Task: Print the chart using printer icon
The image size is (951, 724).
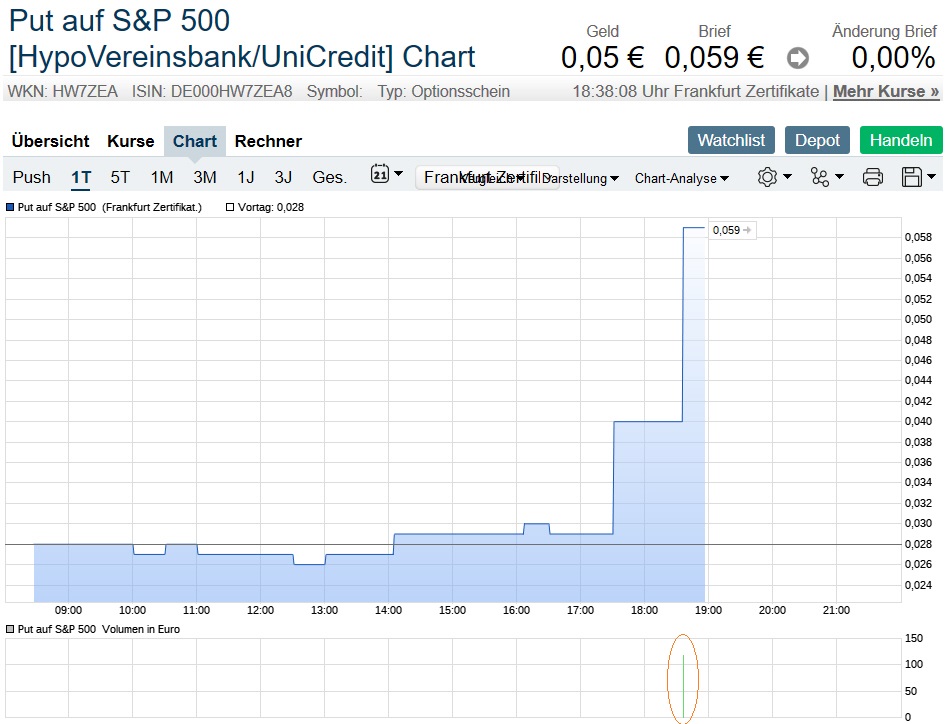Action: [x=873, y=177]
